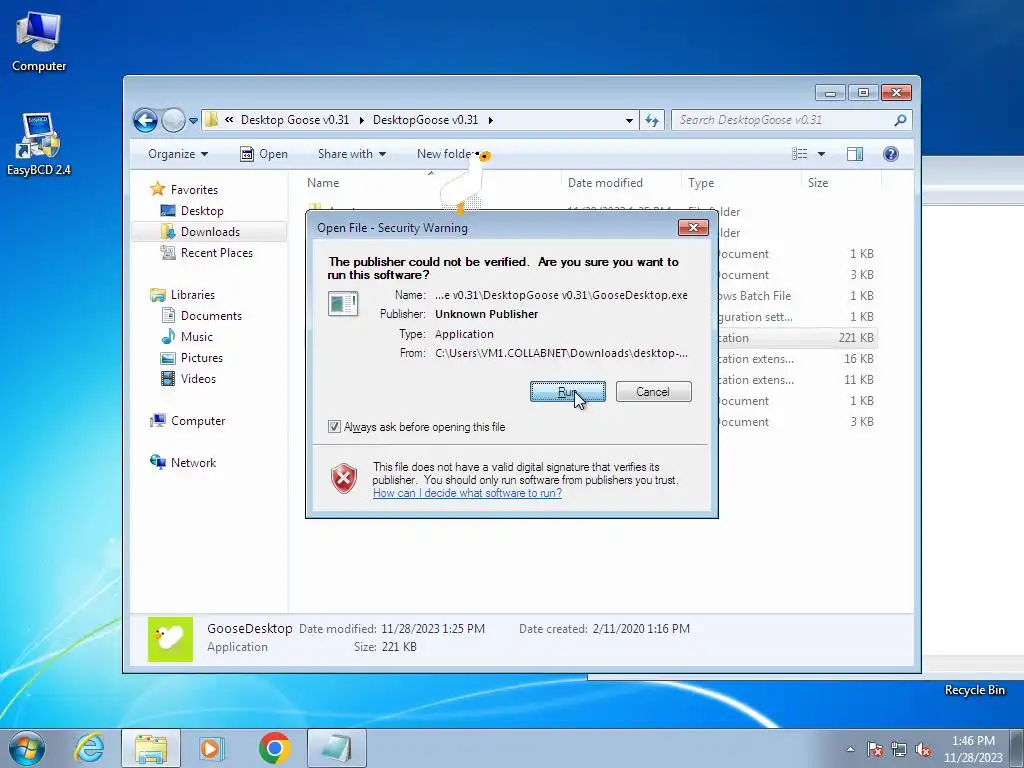The height and width of the screenshot is (768, 1024).
Task: Select Computer in navigation pane
Action: pos(198,421)
